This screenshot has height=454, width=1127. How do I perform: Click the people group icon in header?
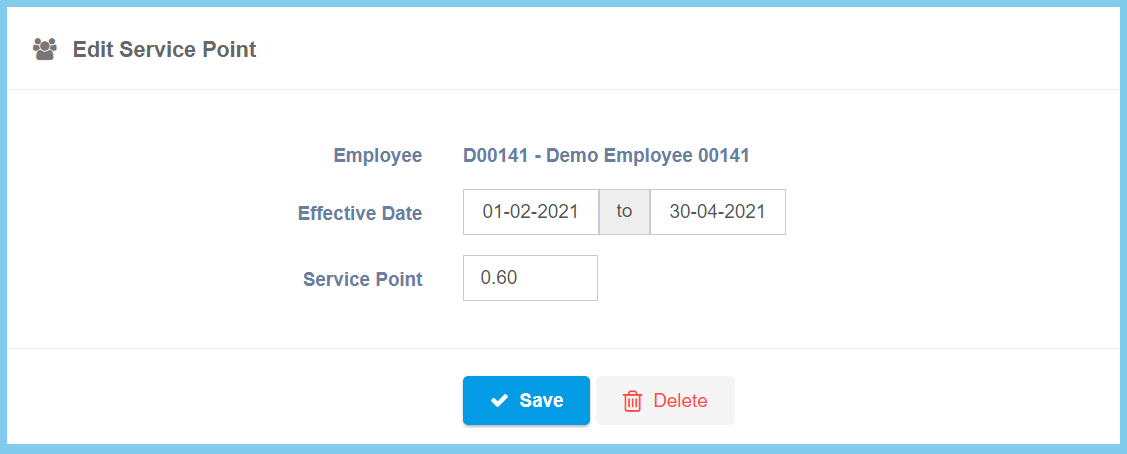[x=44, y=49]
